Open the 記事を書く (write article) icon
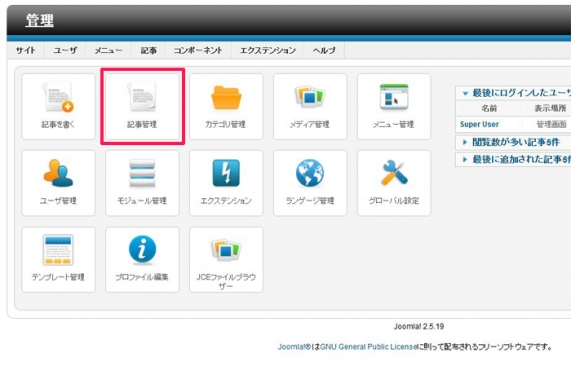This screenshot has width=571, height=366. tap(58, 106)
